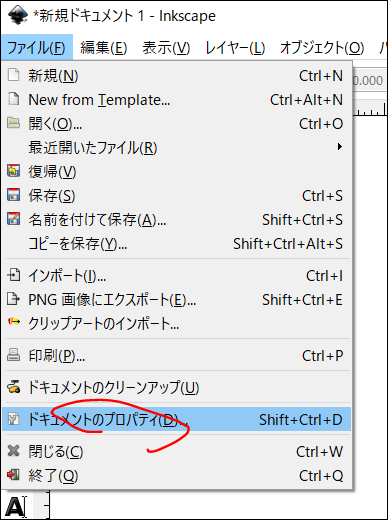Click the Save (保存) floppy icon
The width and height of the screenshot is (388, 520).
[13, 195]
